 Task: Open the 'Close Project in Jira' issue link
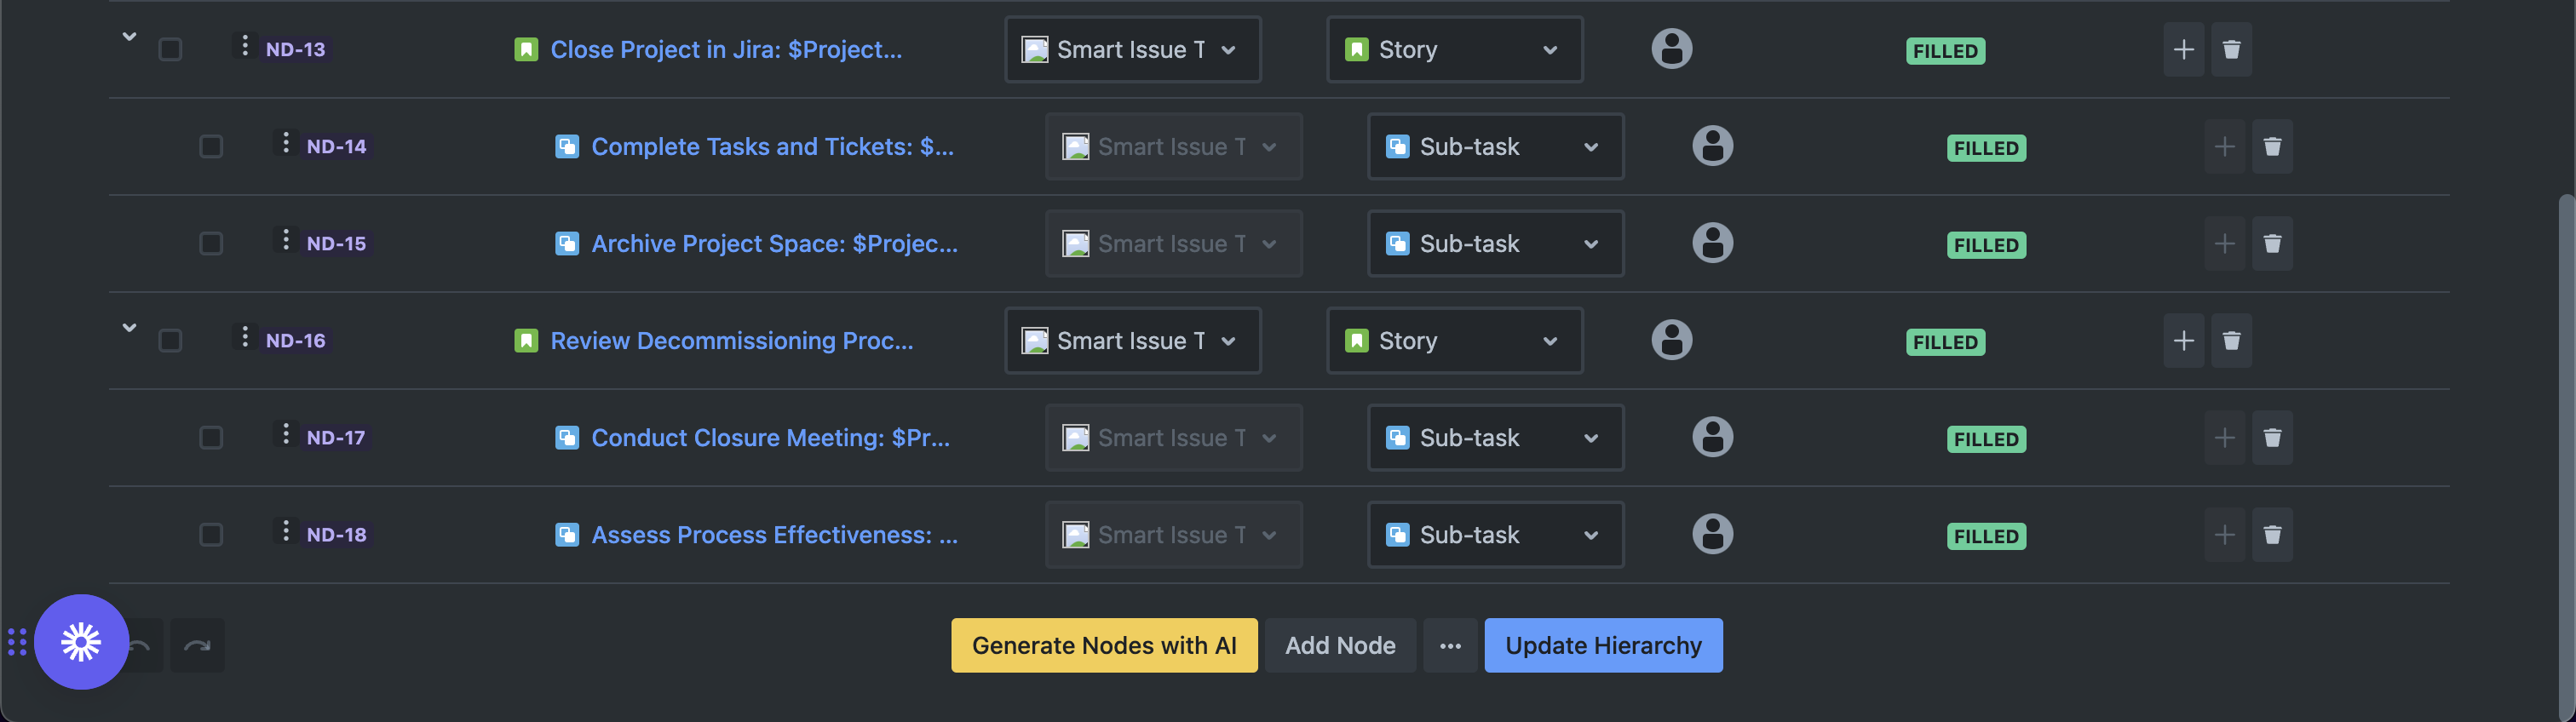(726, 50)
